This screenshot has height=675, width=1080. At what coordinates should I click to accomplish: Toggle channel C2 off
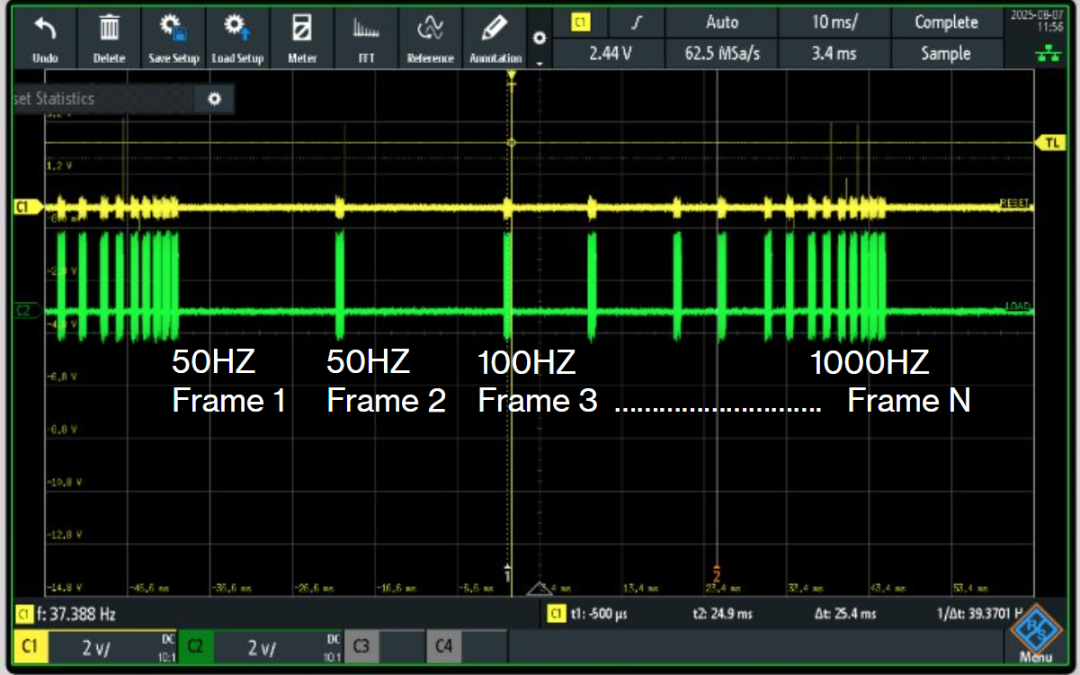tap(195, 646)
